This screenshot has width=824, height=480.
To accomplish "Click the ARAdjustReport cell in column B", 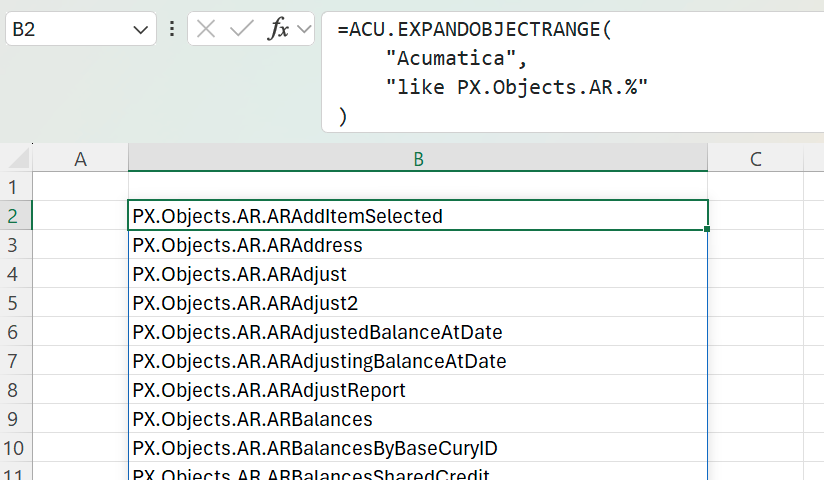I will pos(418,390).
